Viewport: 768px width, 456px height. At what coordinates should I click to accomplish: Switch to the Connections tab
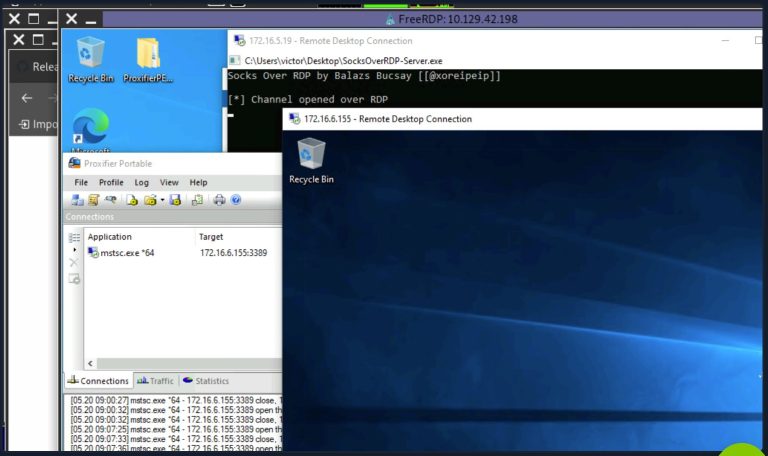tap(98, 381)
